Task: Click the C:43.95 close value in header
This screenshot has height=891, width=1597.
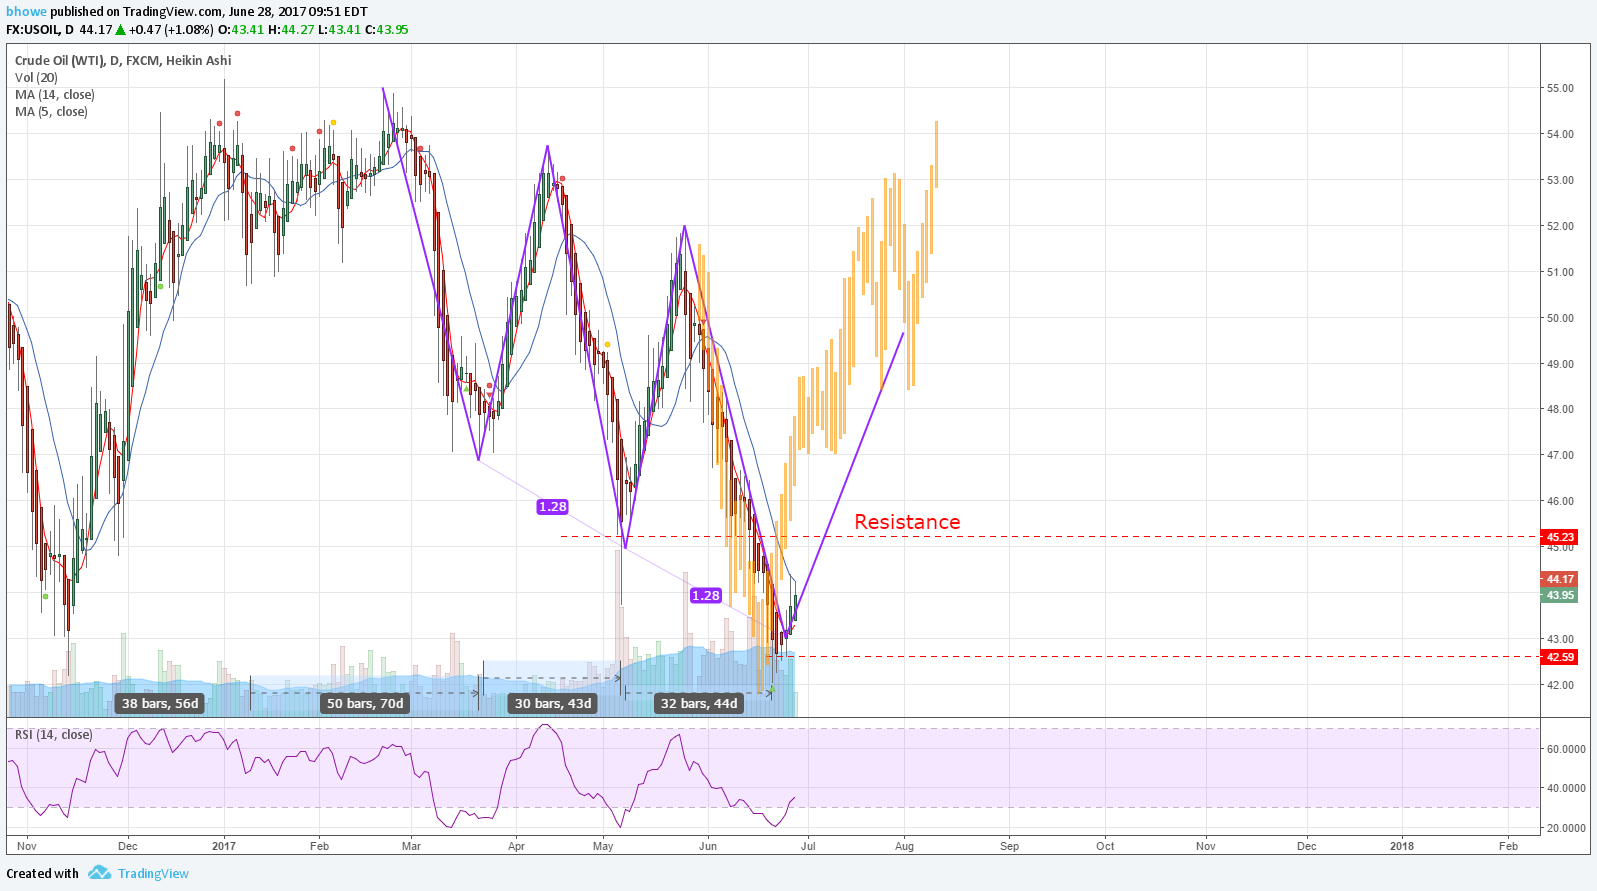Action: [386, 30]
